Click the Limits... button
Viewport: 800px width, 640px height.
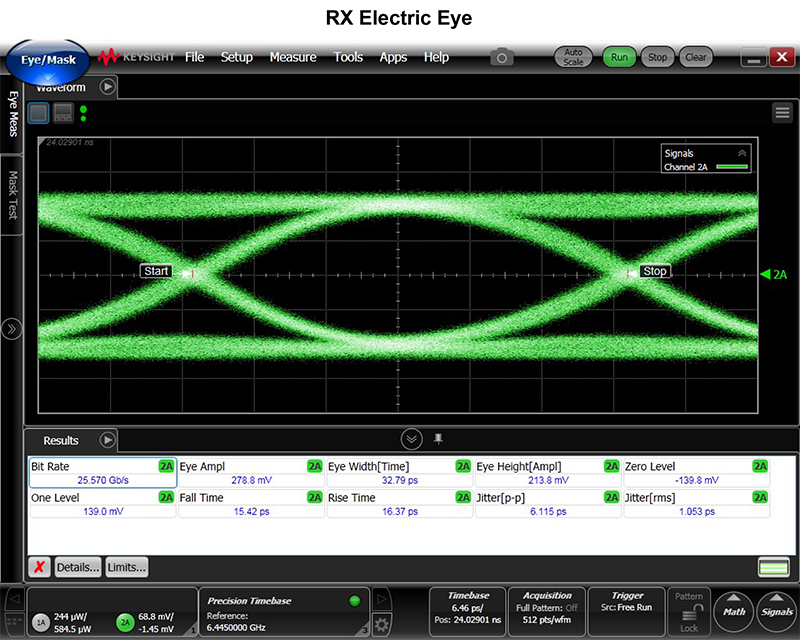click(126, 567)
